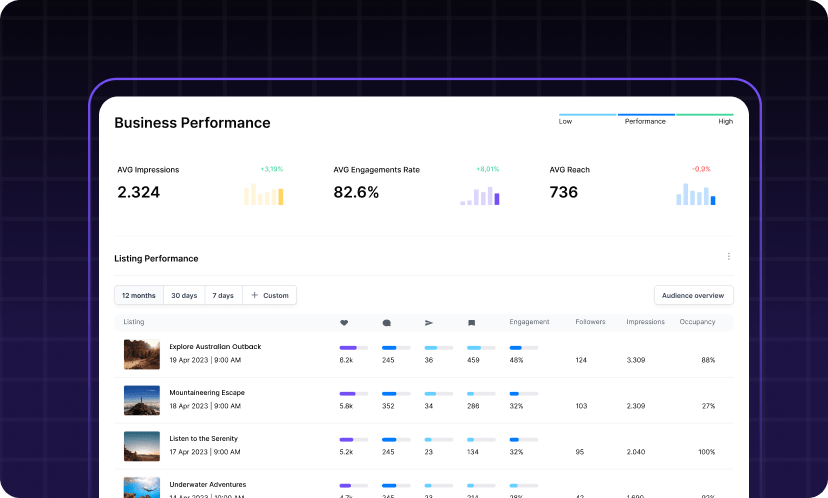This screenshot has height=498, width=828.
Task: Click the bookmark saves column icon
Action: coord(472,323)
